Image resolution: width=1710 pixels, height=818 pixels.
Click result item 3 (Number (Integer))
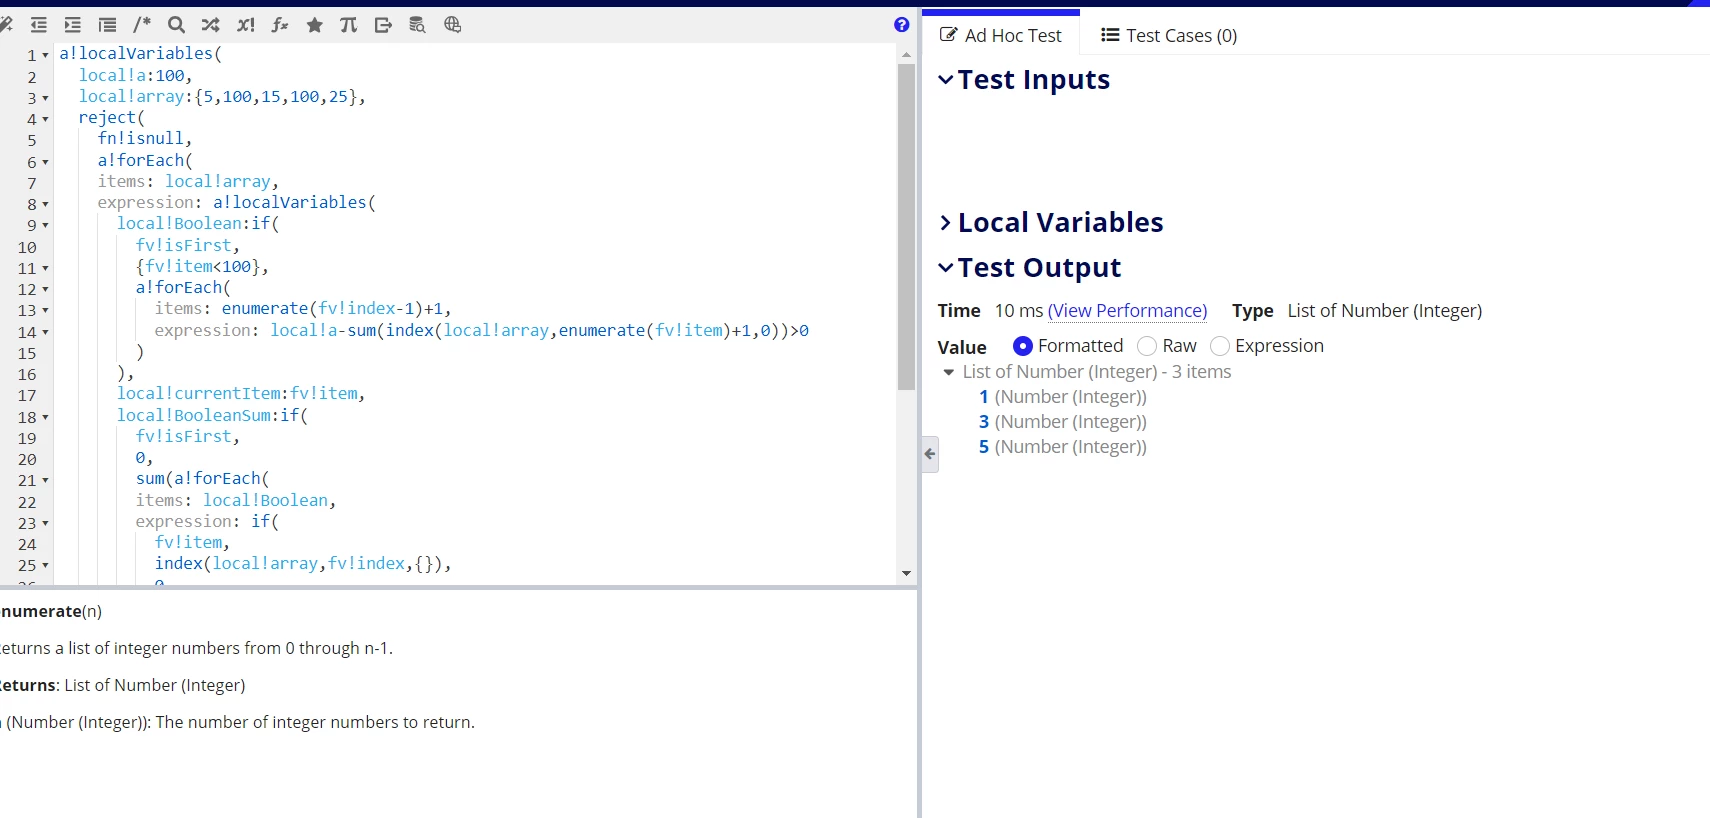coord(1062,422)
